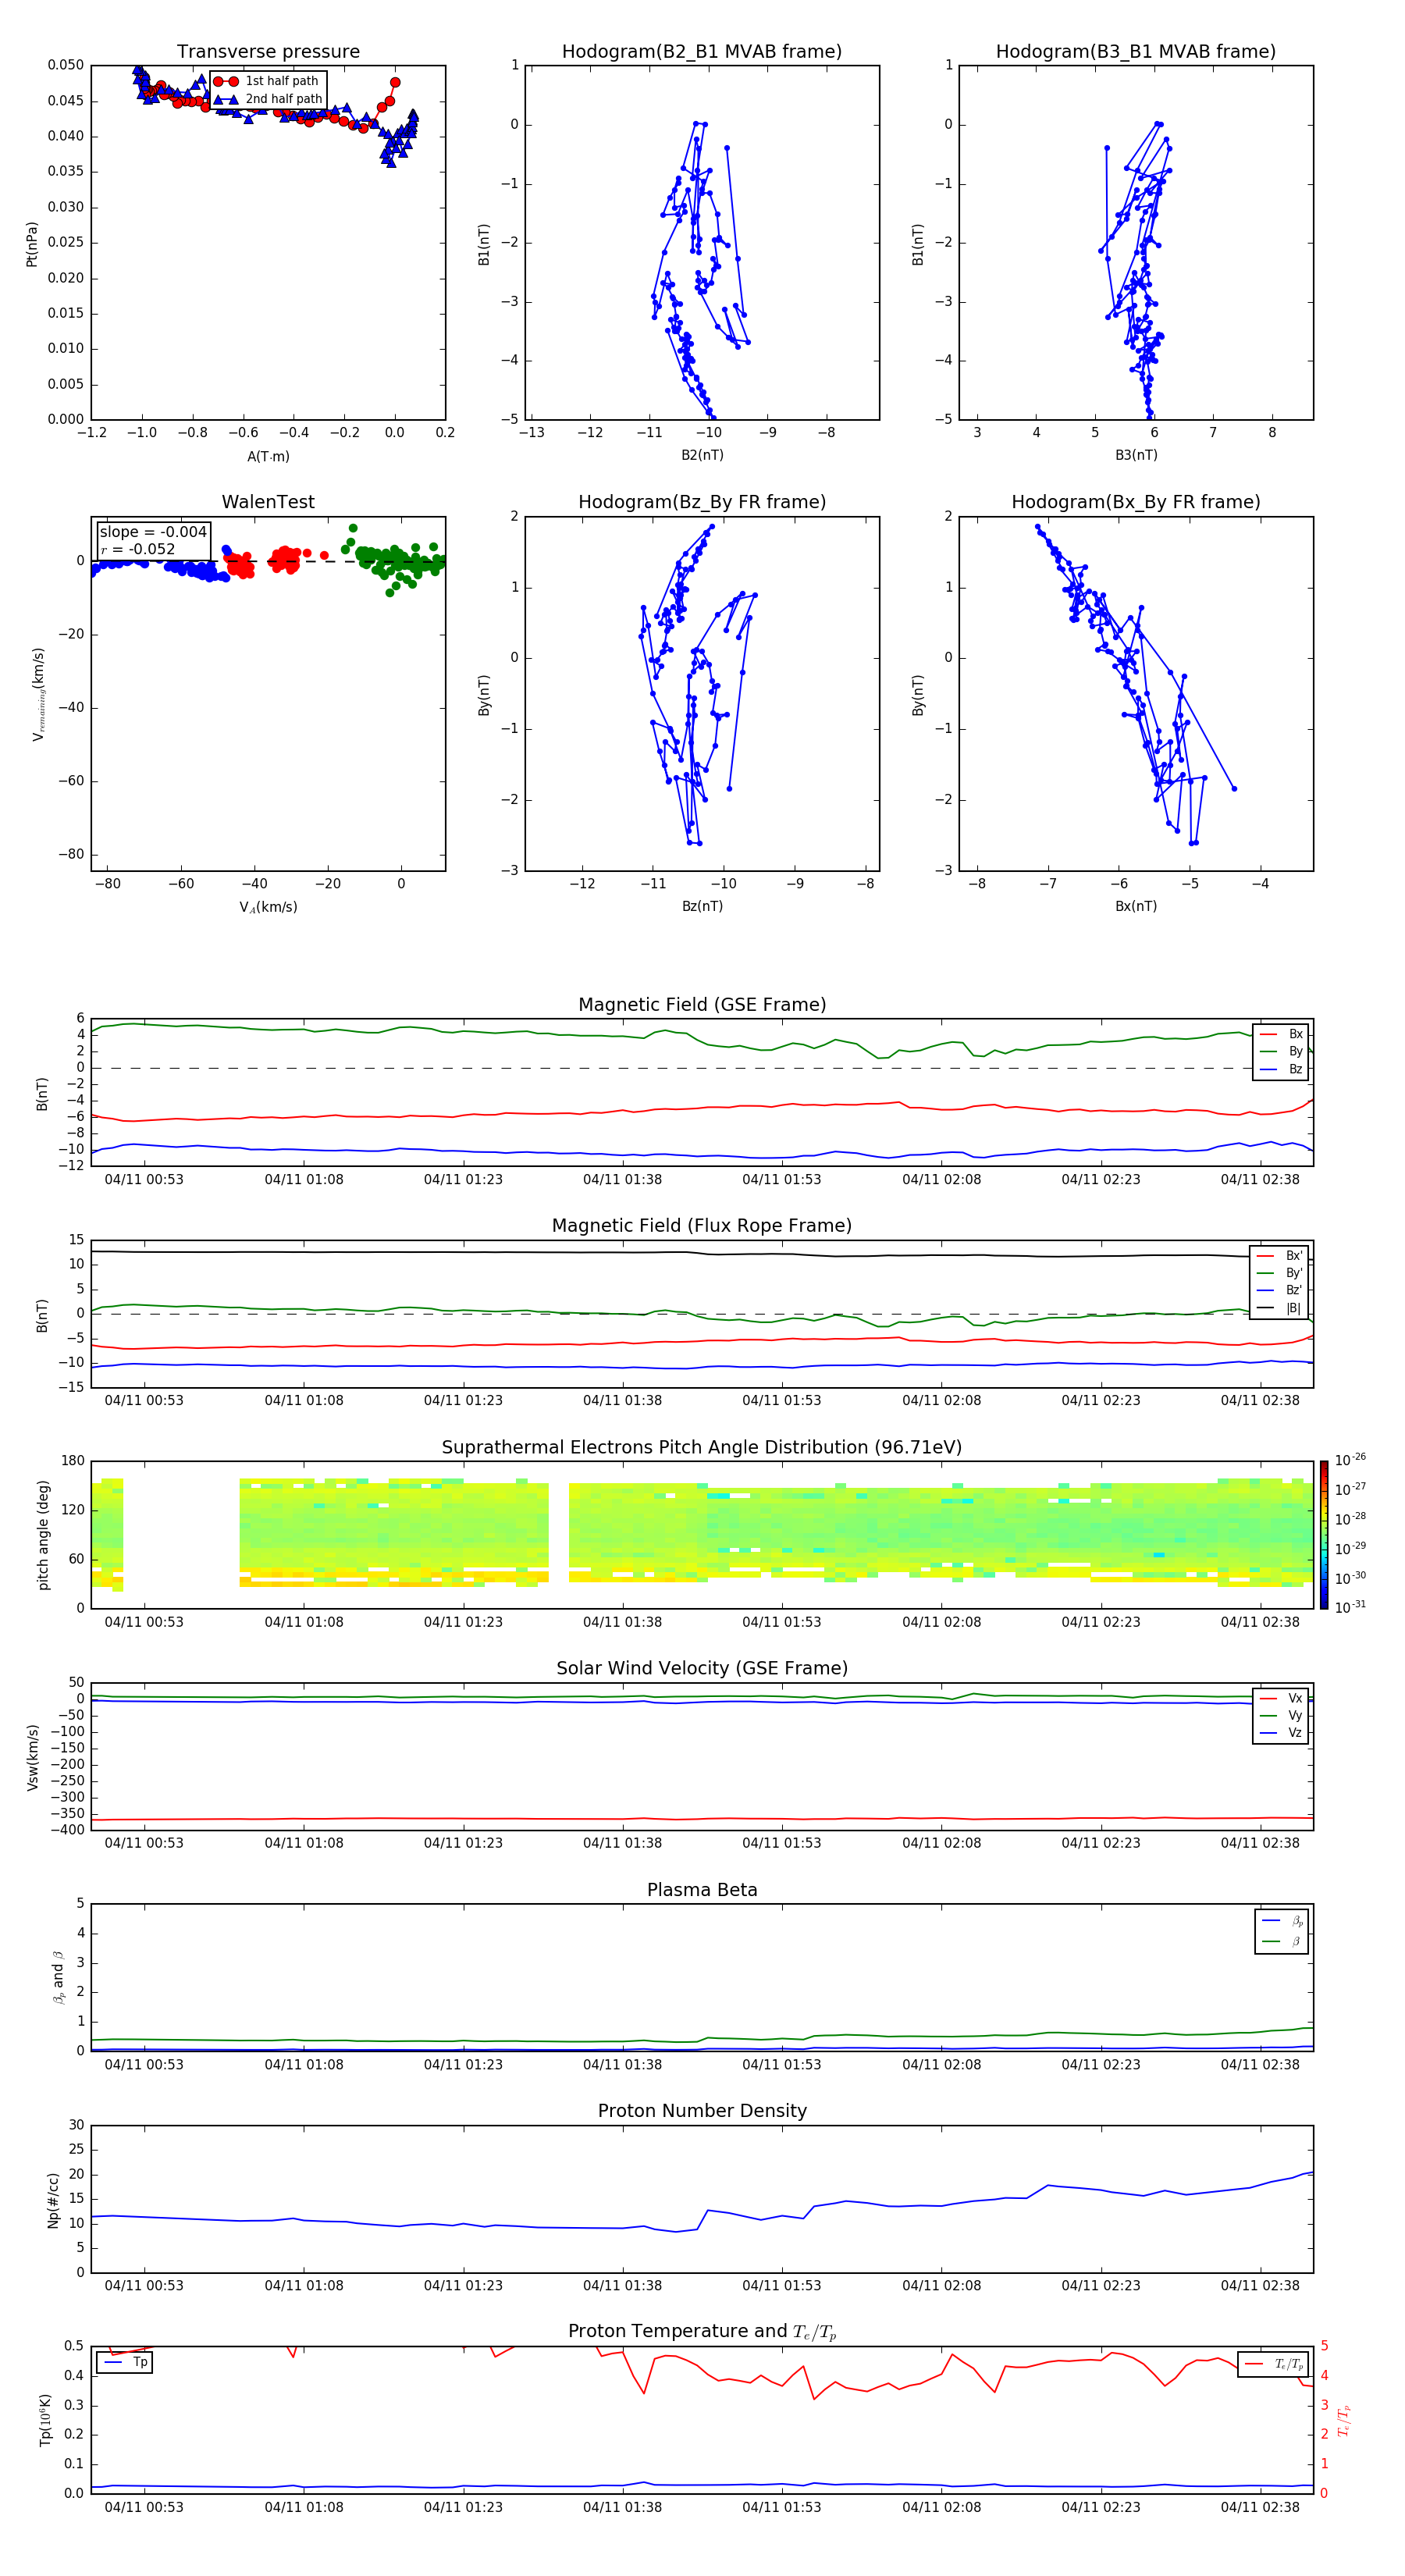Click '04/11 02:38' tick under Plasma Beta plot

(x=1260, y=2064)
